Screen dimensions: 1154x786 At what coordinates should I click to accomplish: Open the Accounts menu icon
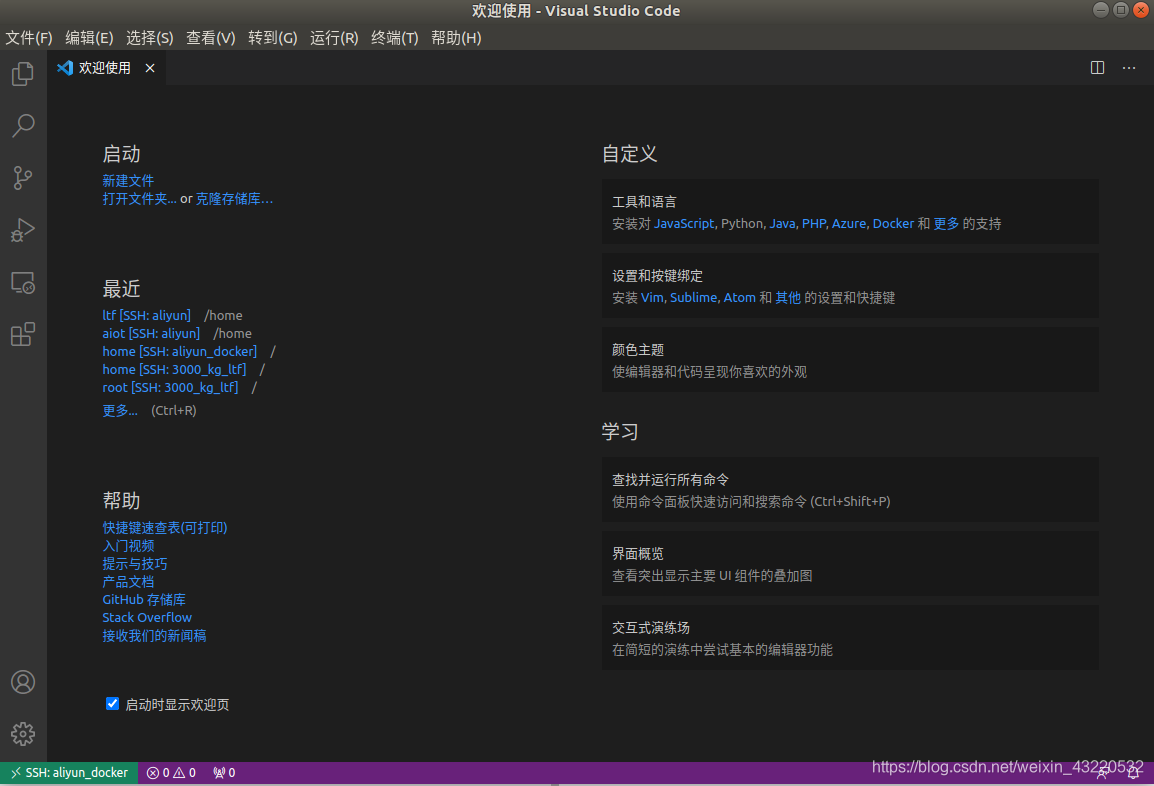23,682
